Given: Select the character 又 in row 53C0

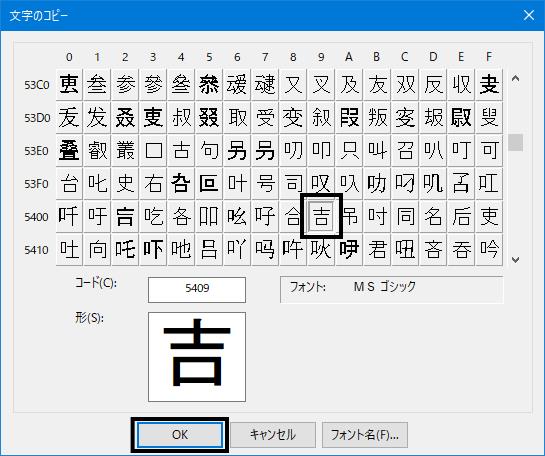Looking at the screenshot, I should tap(293, 84).
